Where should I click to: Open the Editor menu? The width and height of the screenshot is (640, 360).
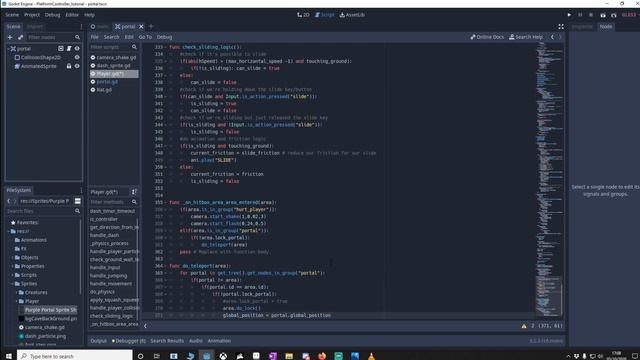pyautogui.click(x=72, y=15)
